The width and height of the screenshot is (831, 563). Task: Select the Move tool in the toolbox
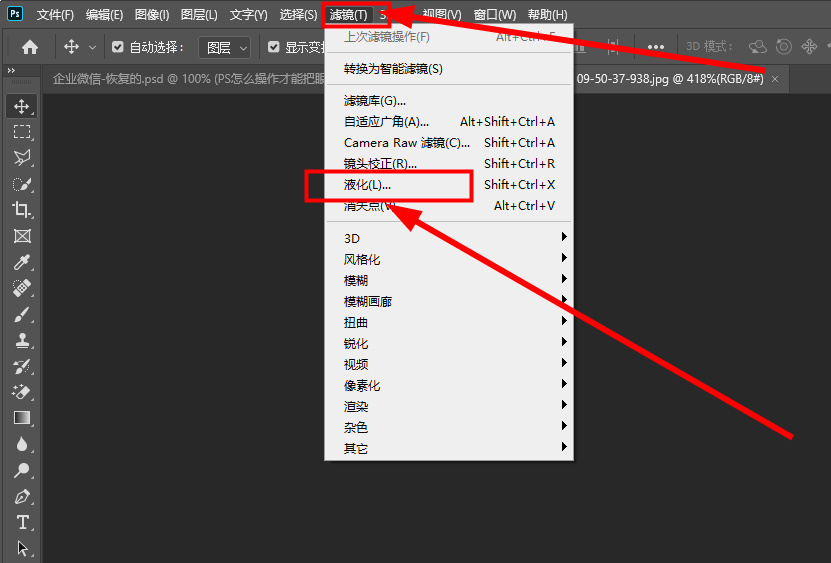click(x=22, y=106)
